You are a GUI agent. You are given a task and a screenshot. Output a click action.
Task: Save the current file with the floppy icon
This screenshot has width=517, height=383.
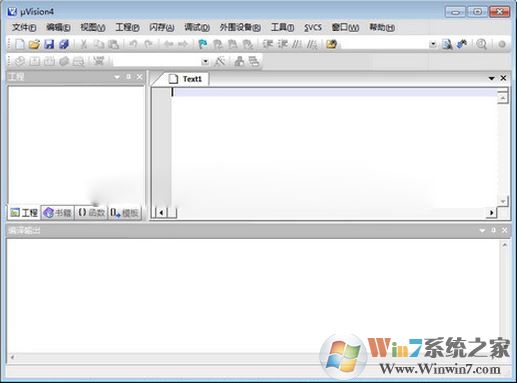[49, 44]
